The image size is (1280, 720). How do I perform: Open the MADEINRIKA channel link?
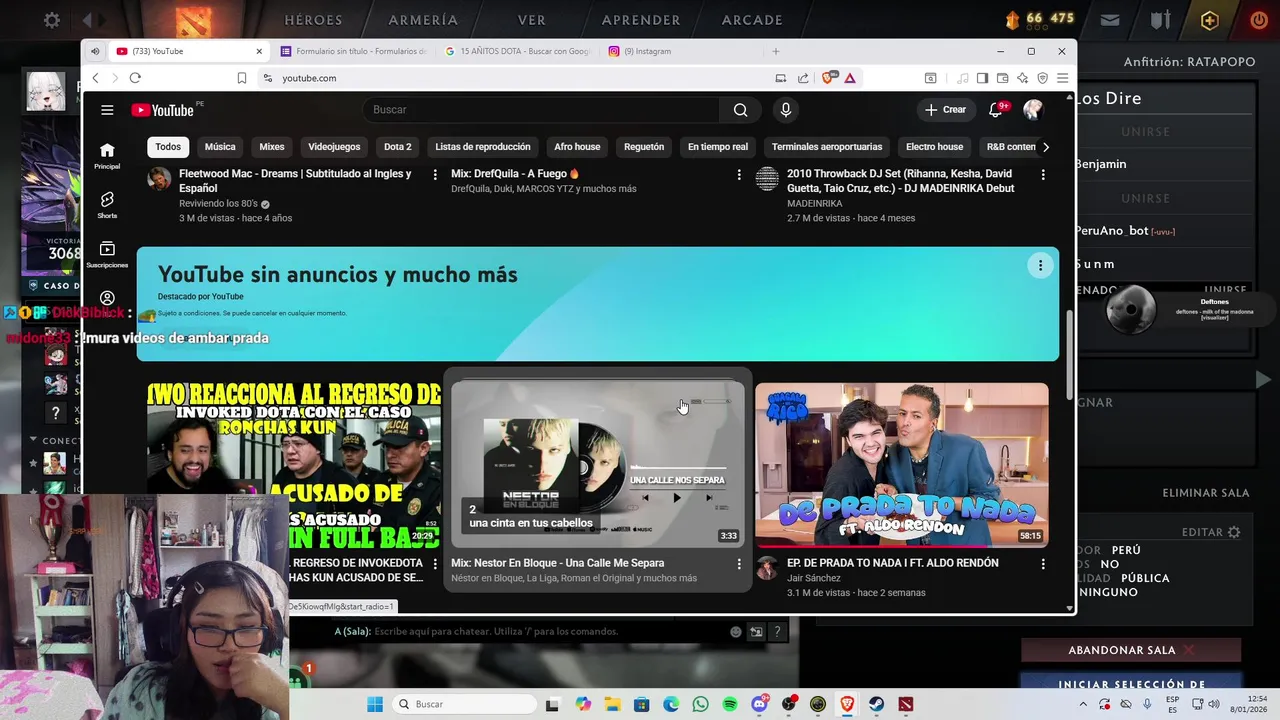814,203
